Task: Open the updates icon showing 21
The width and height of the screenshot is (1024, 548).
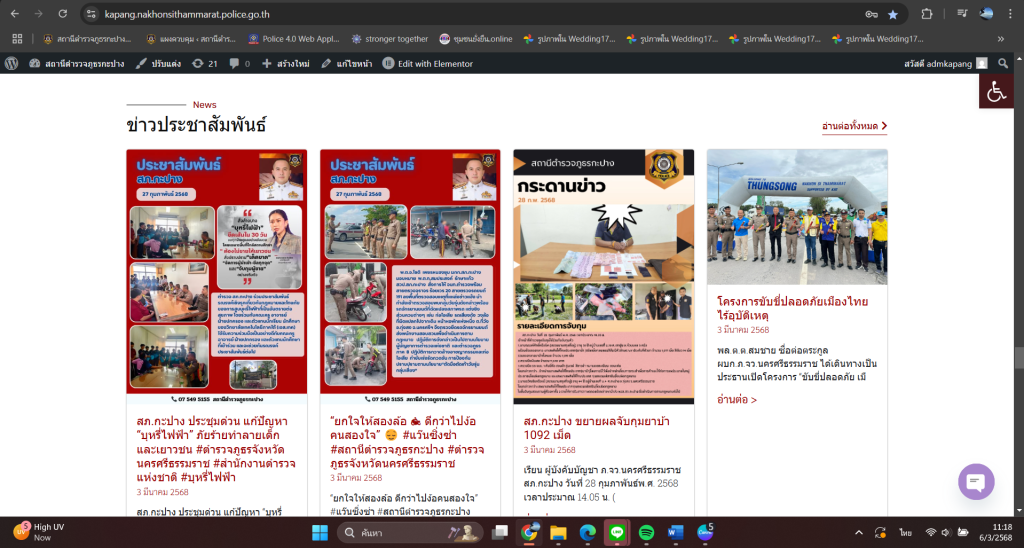Action: tap(204, 63)
